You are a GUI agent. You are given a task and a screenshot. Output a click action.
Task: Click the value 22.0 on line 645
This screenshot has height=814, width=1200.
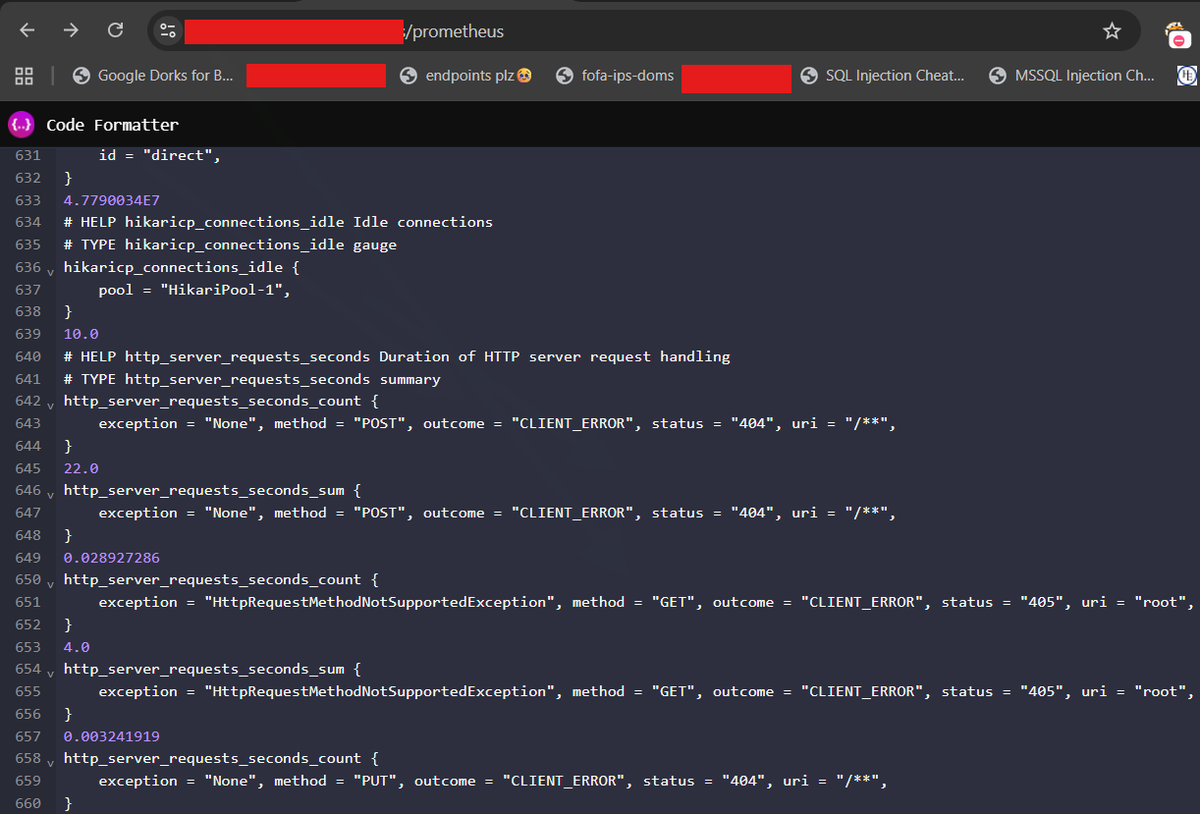(81, 468)
